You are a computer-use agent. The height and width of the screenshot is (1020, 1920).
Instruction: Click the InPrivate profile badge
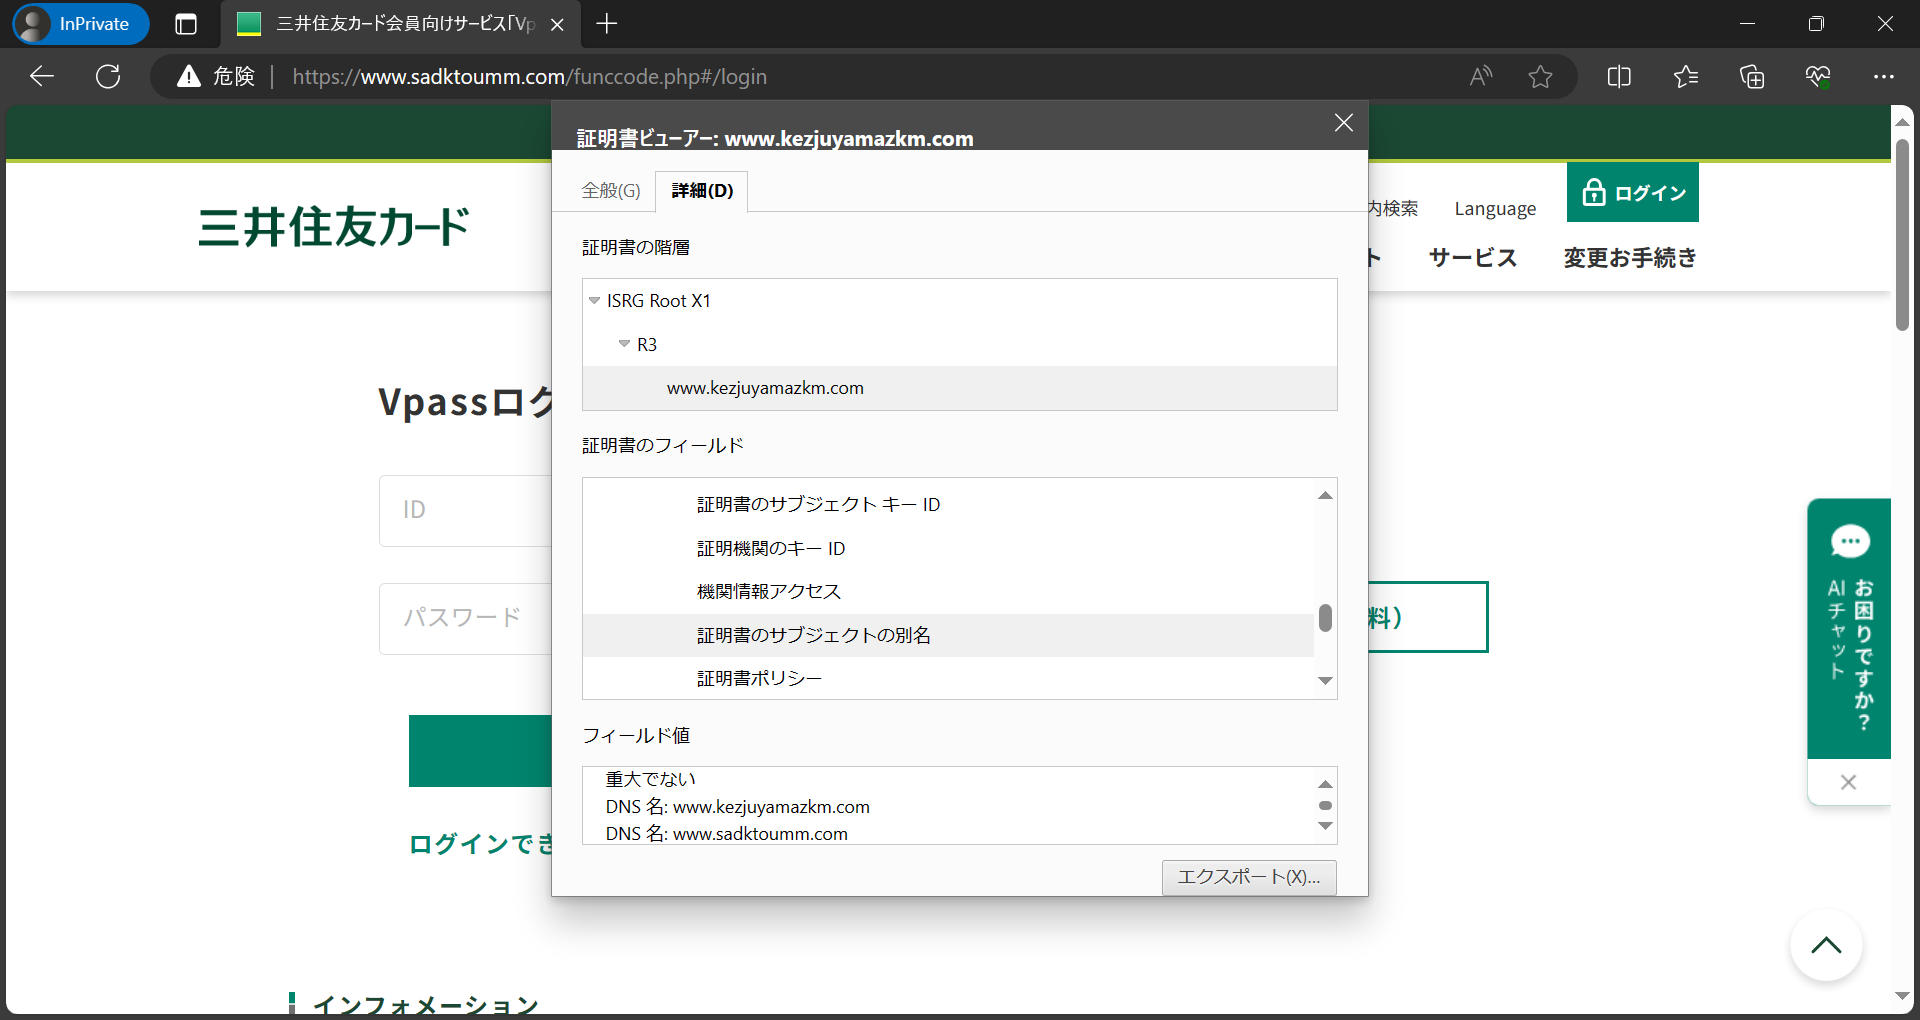click(81, 24)
